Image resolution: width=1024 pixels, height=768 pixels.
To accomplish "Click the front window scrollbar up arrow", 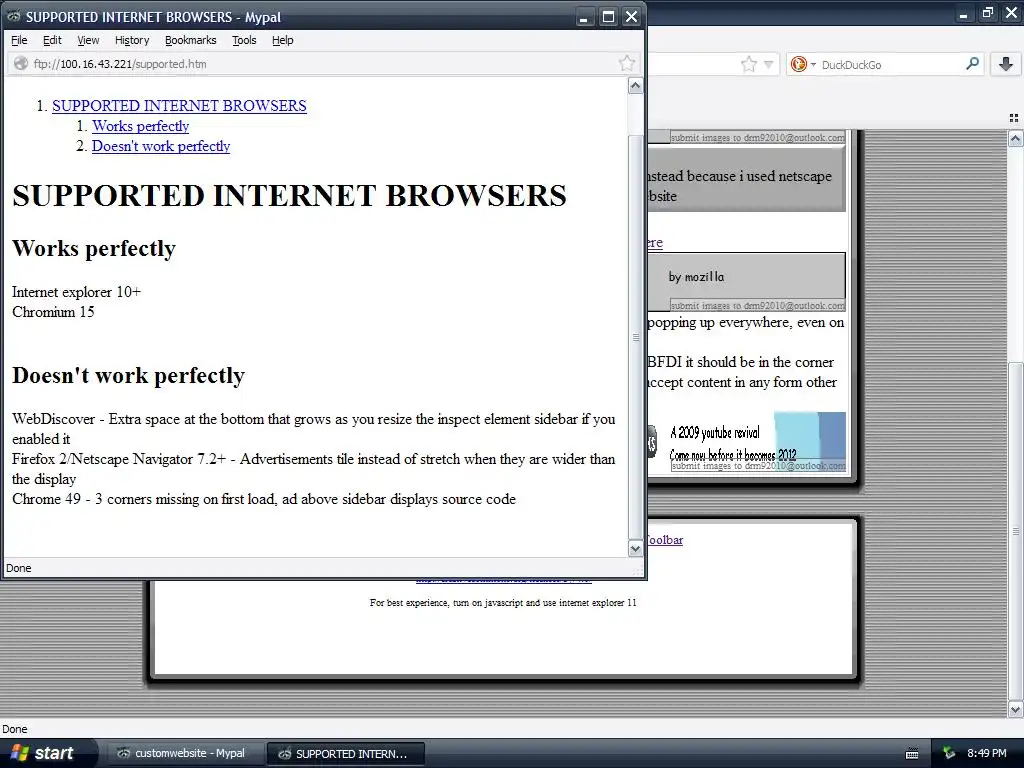I will tap(635, 86).
